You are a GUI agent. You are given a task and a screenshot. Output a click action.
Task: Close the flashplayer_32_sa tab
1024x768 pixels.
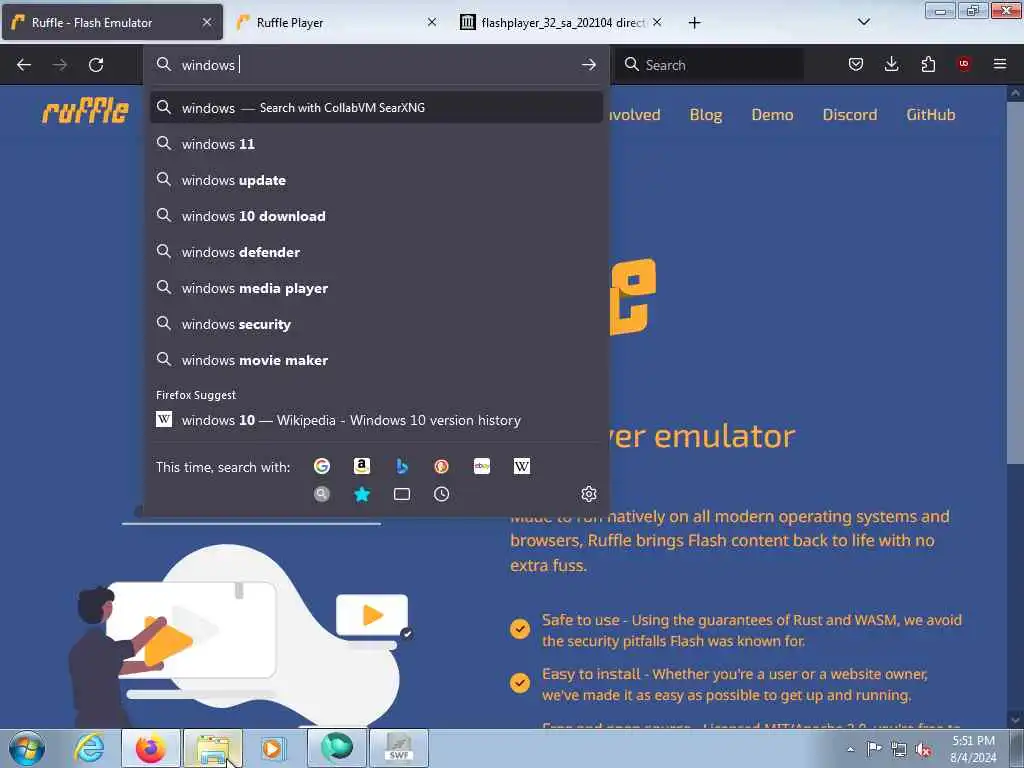click(657, 22)
